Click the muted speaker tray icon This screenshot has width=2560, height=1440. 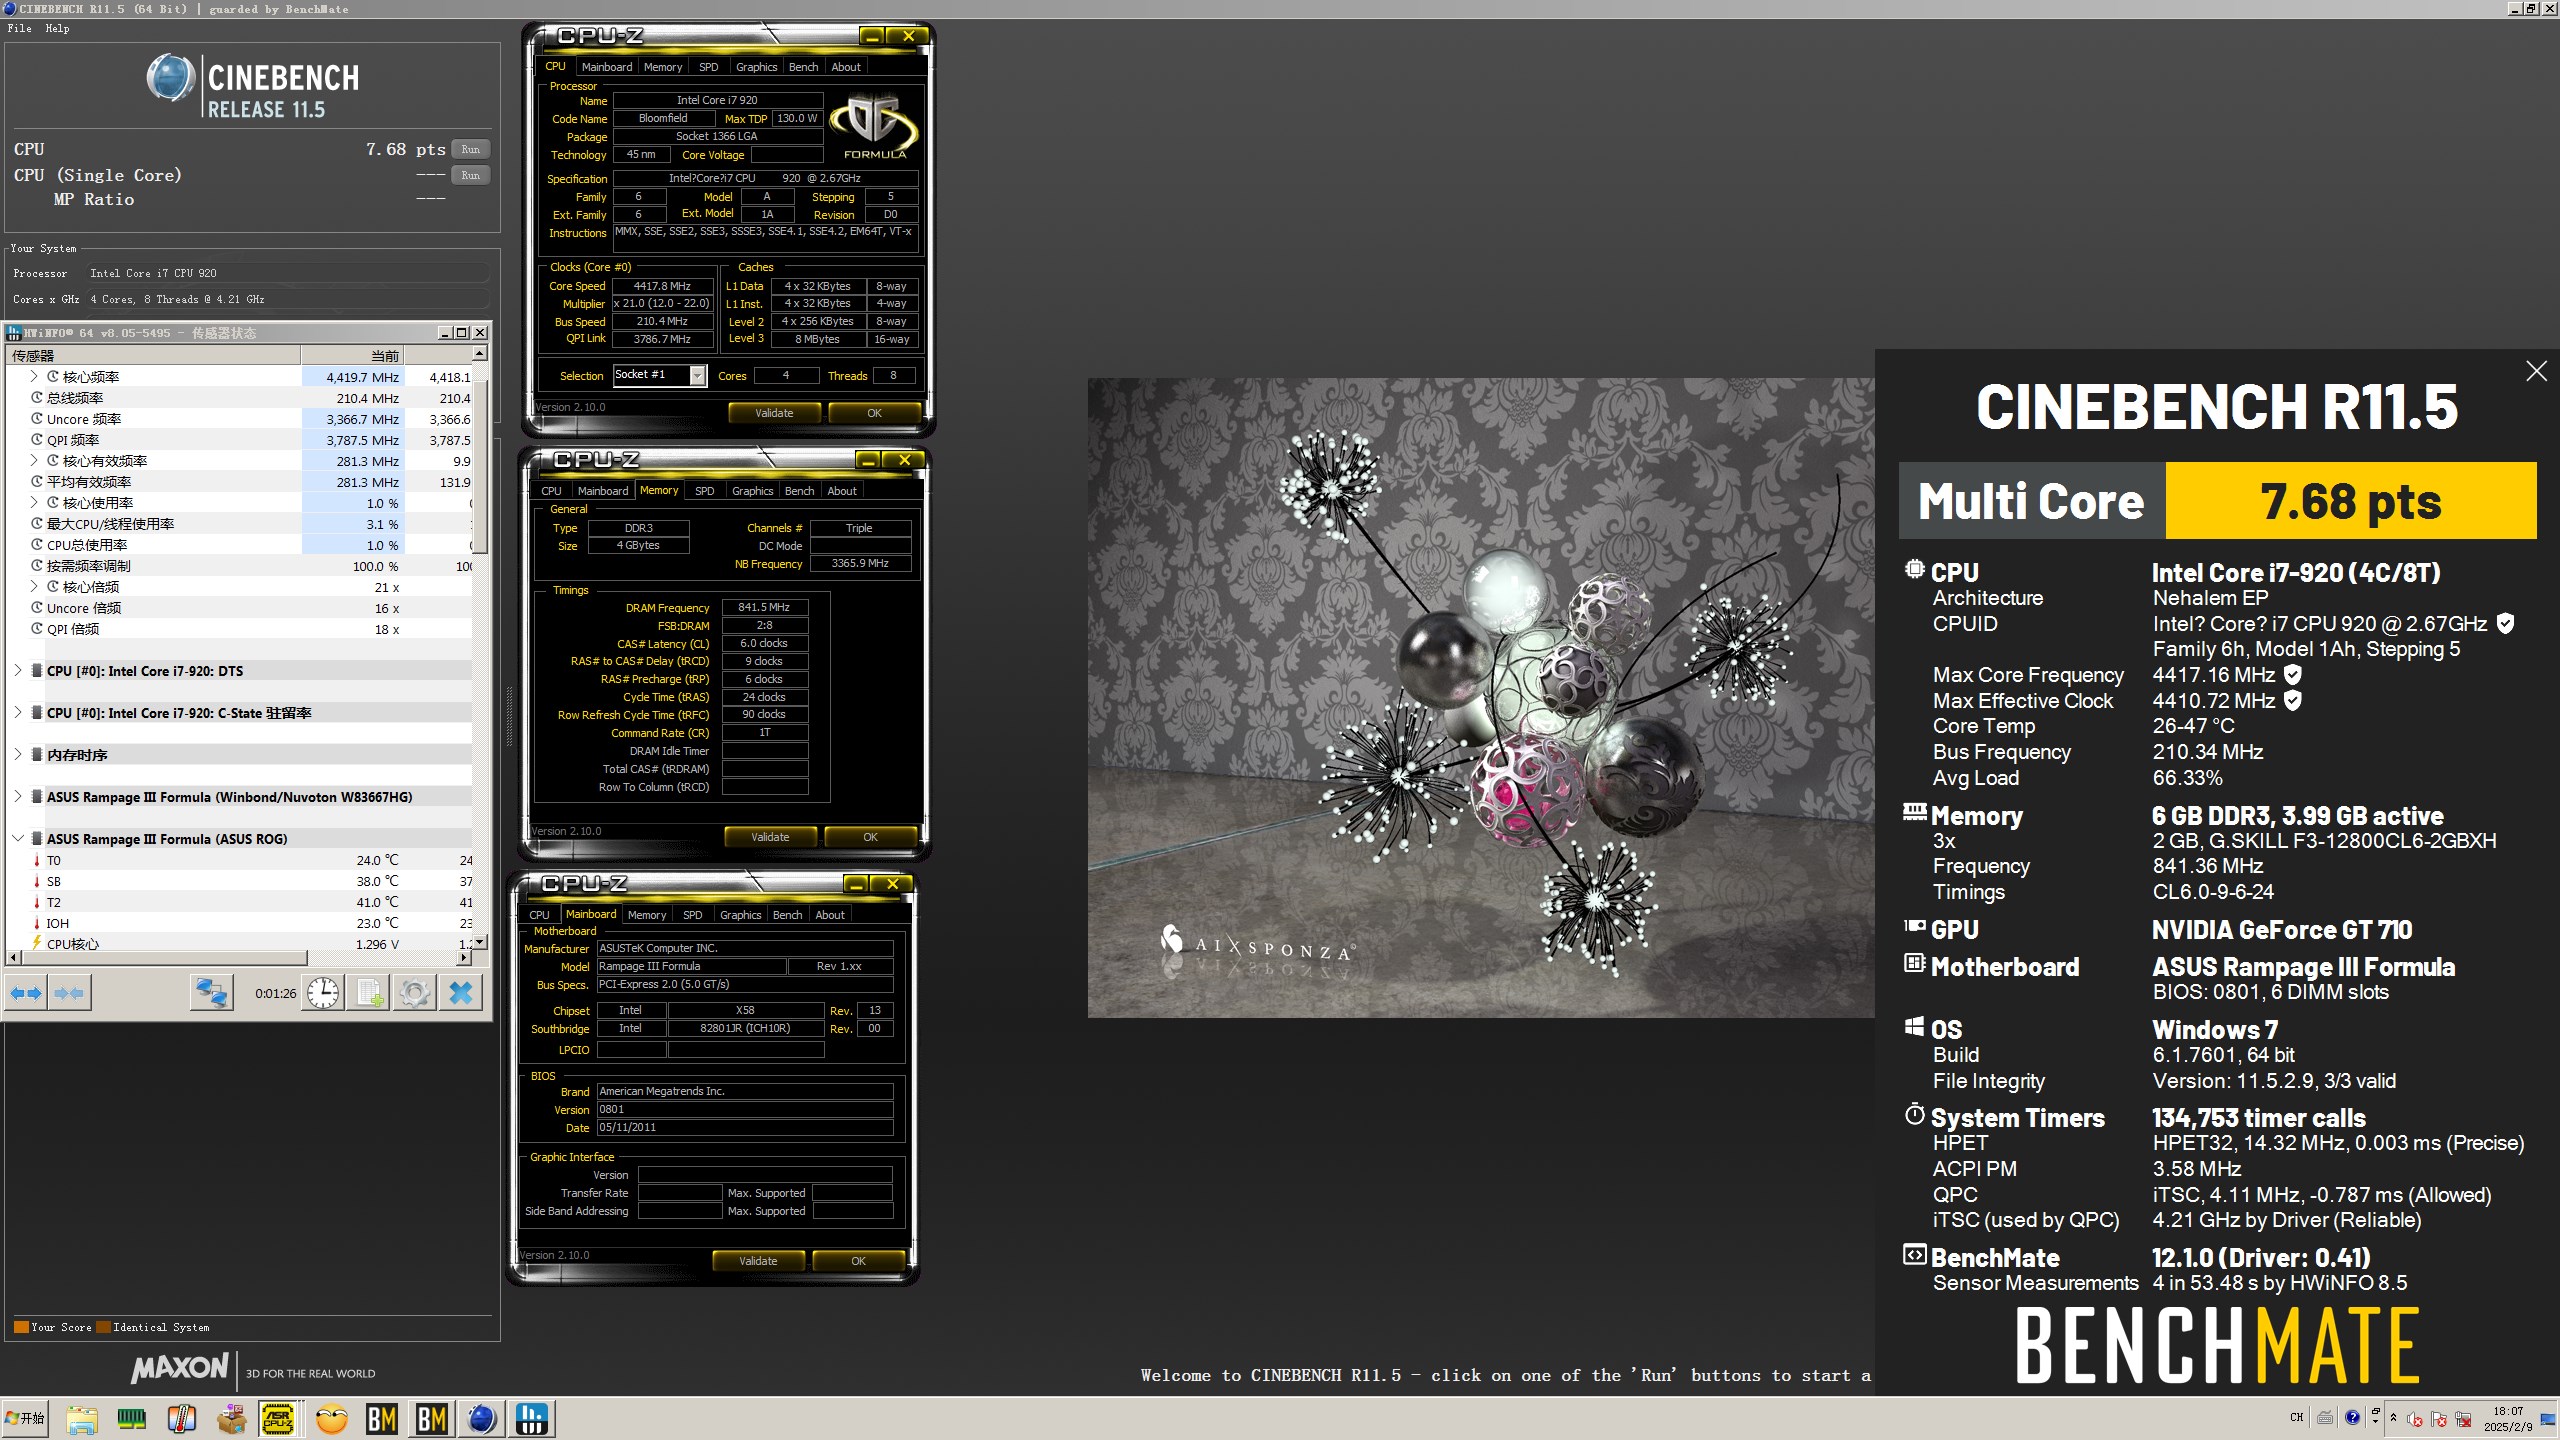2415,1419
